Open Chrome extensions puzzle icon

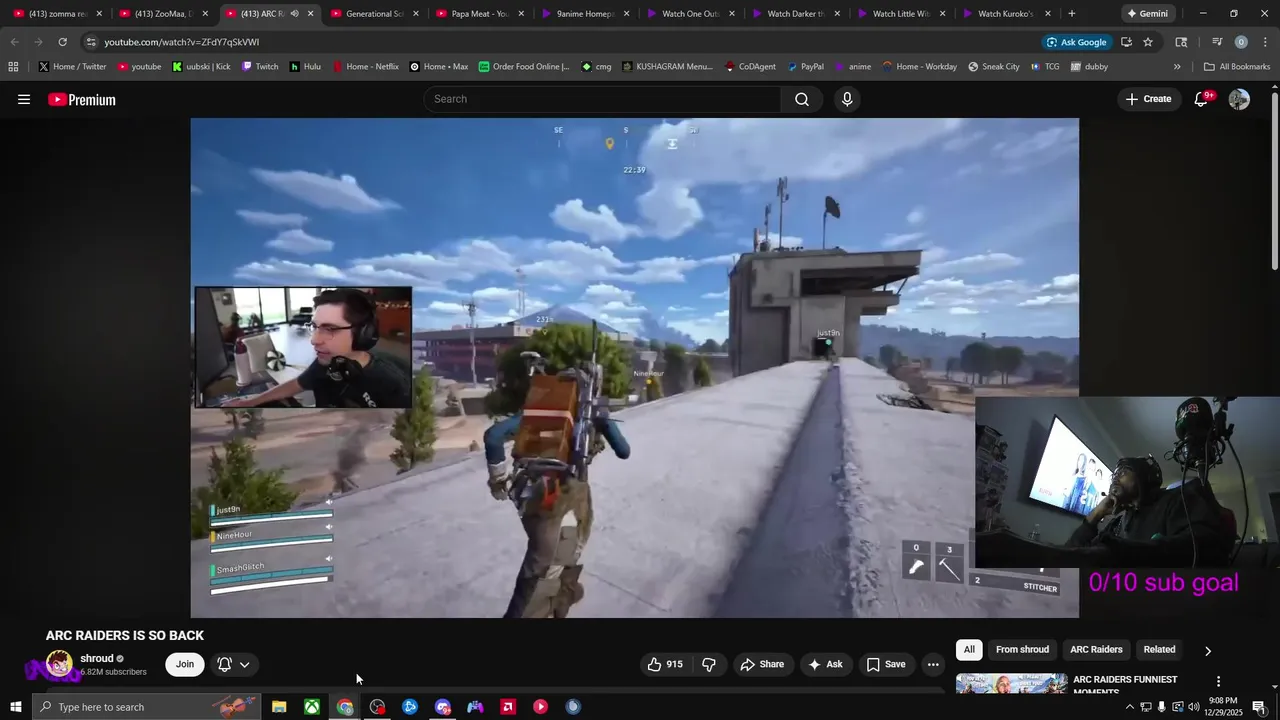click(x=1181, y=42)
